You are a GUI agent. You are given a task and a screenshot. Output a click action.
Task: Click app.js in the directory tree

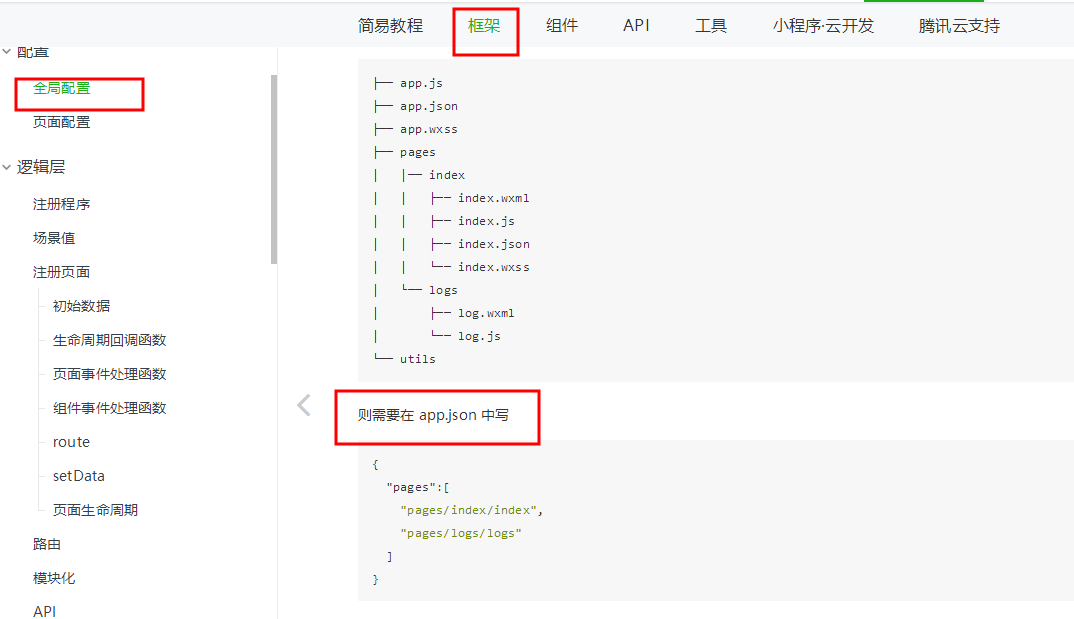421,83
